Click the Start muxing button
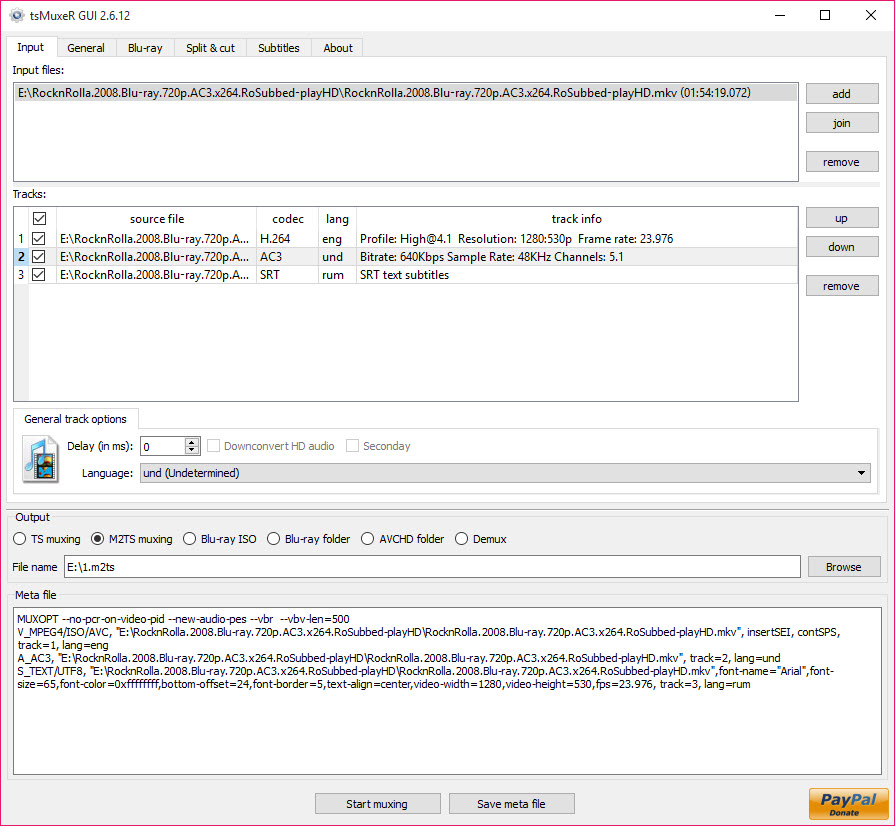 [x=377, y=804]
